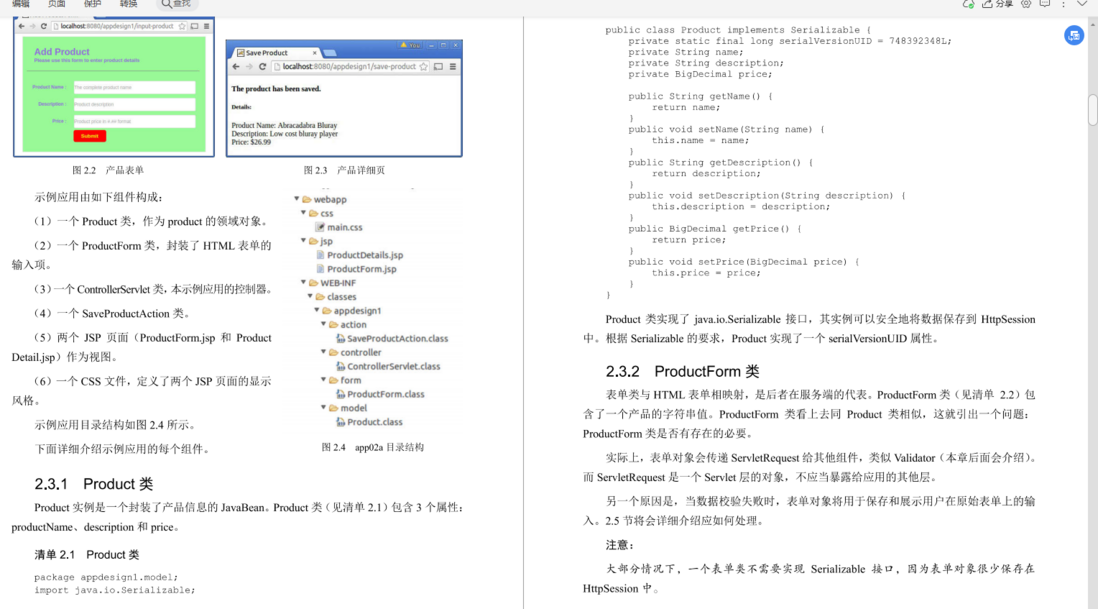Click the Product Name field in Add Product form
The width and height of the screenshot is (1098, 609).
click(134, 88)
